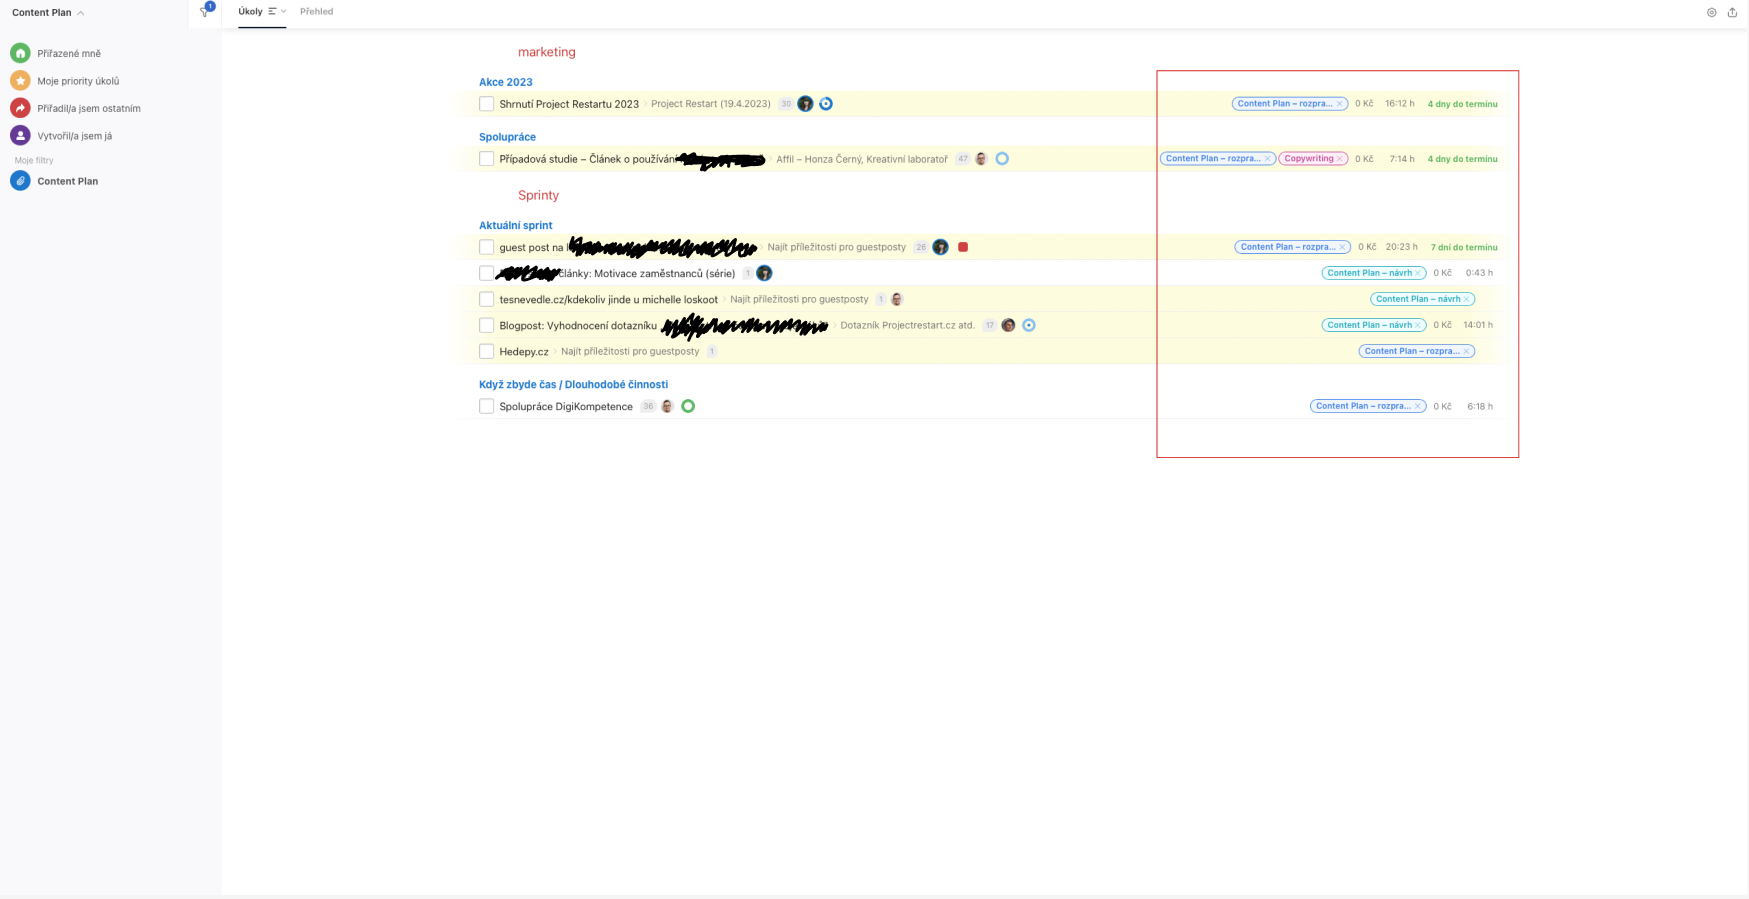Open the Akce 2023 section link
Image resolution: width=1749 pixels, height=899 pixels.
[506, 82]
